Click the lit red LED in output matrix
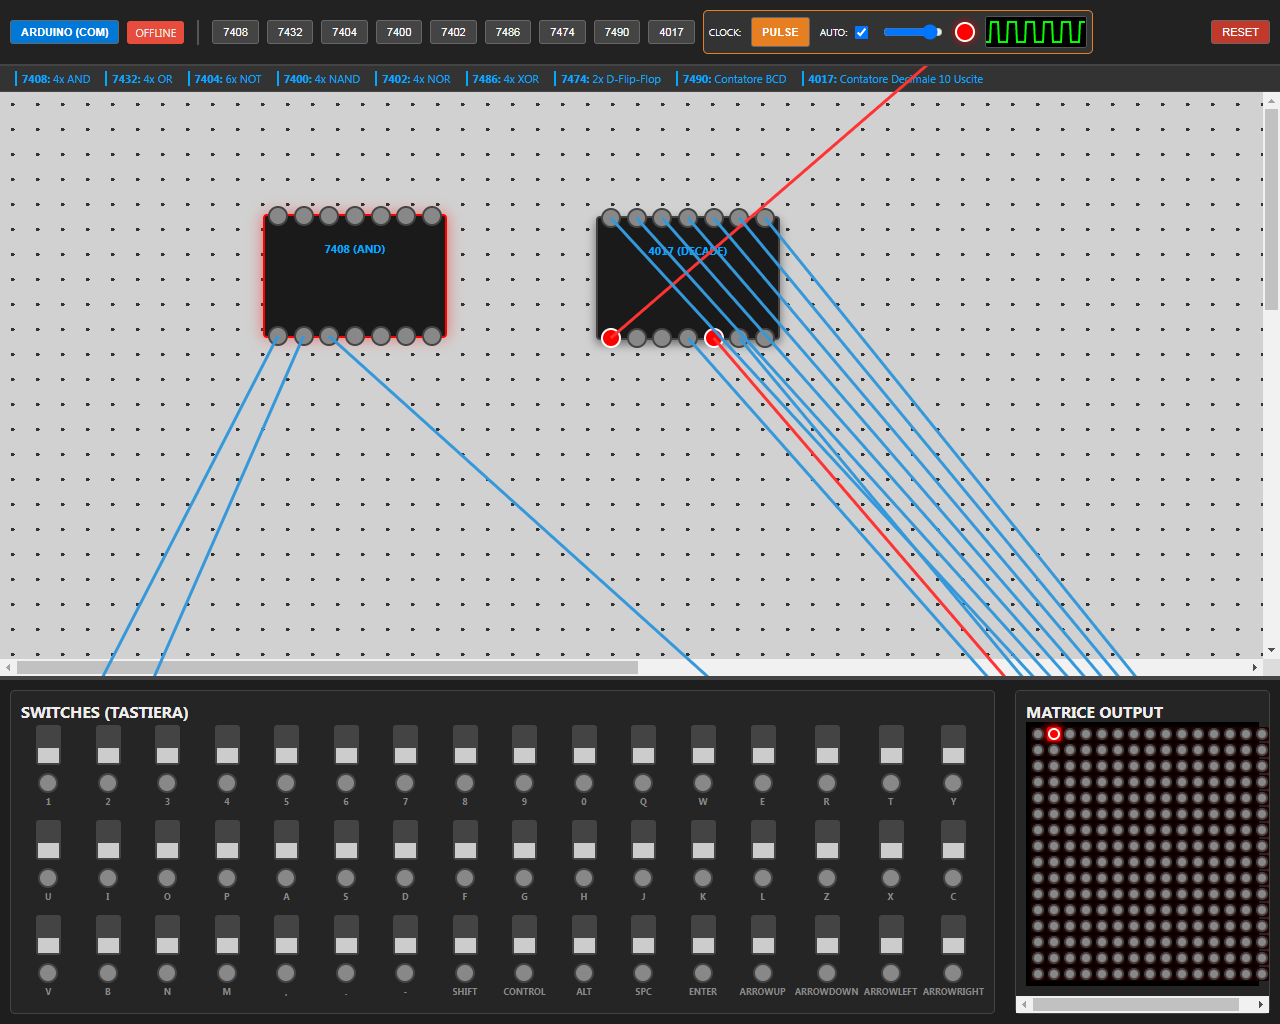Image resolution: width=1280 pixels, height=1024 pixels. [1053, 734]
